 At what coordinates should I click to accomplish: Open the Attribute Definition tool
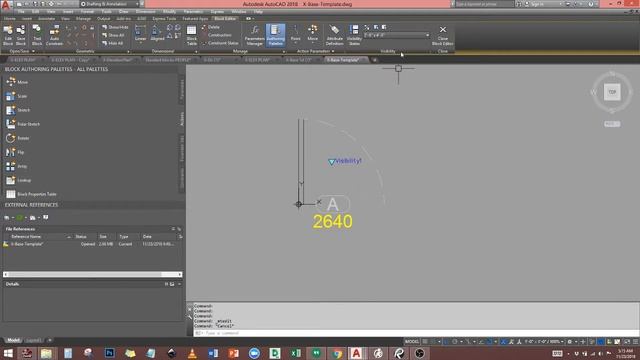334,35
